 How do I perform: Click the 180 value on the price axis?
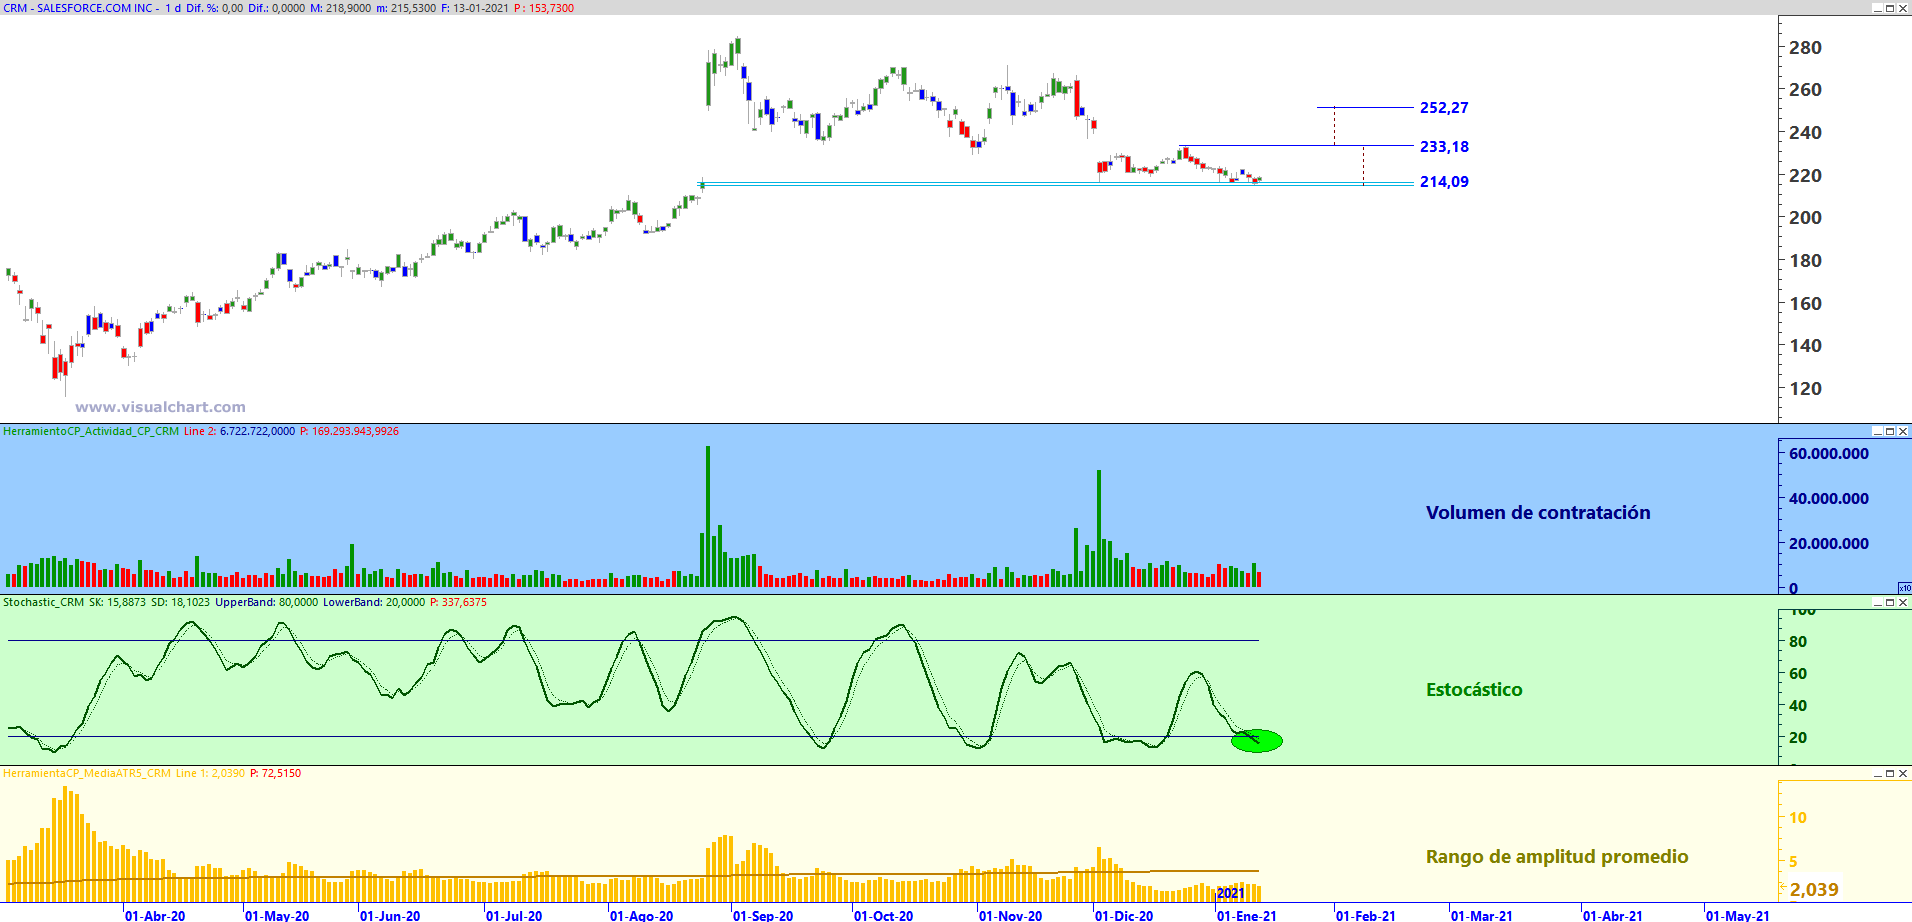[1805, 261]
